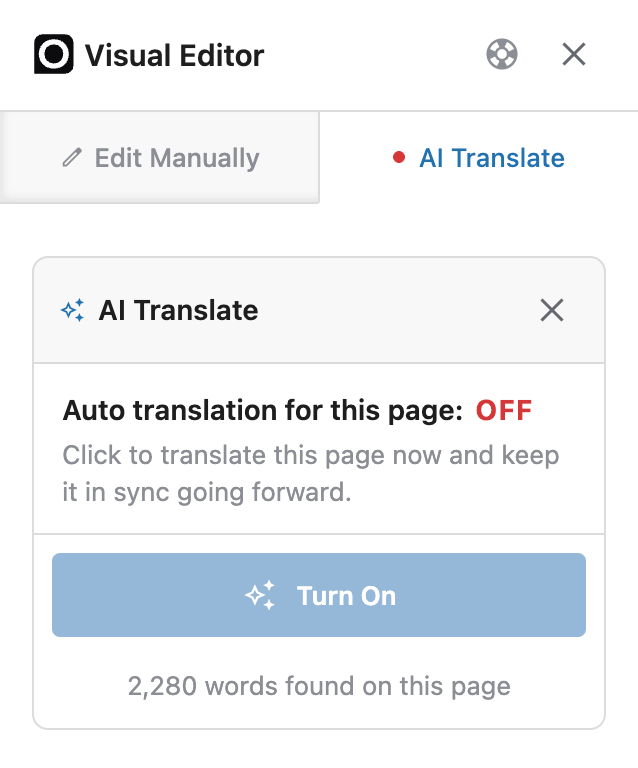Screen dimensions: 638x768
Task: Close the Visual Editor panel
Action: [574, 54]
